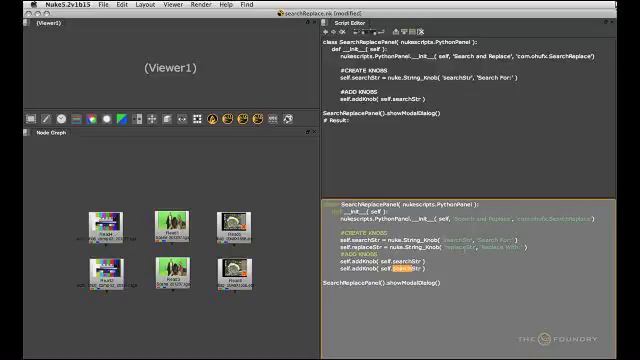Click the highlighted text in self.addKnob line

pos(402,269)
